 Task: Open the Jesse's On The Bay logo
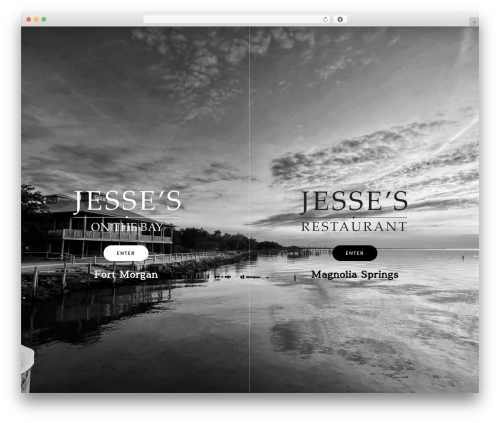tap(127, 211)
